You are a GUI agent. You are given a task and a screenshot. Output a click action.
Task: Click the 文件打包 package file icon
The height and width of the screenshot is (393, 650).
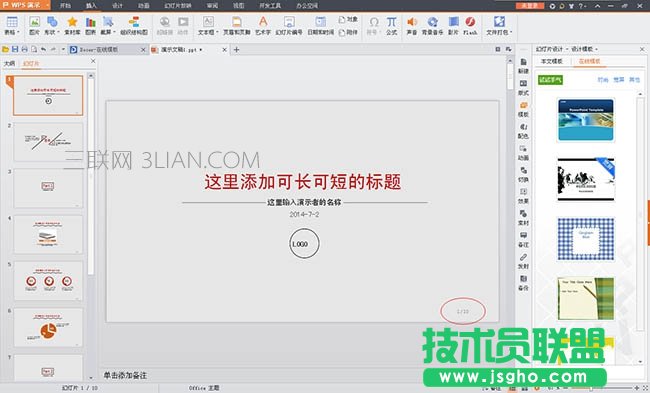[499, 22]
